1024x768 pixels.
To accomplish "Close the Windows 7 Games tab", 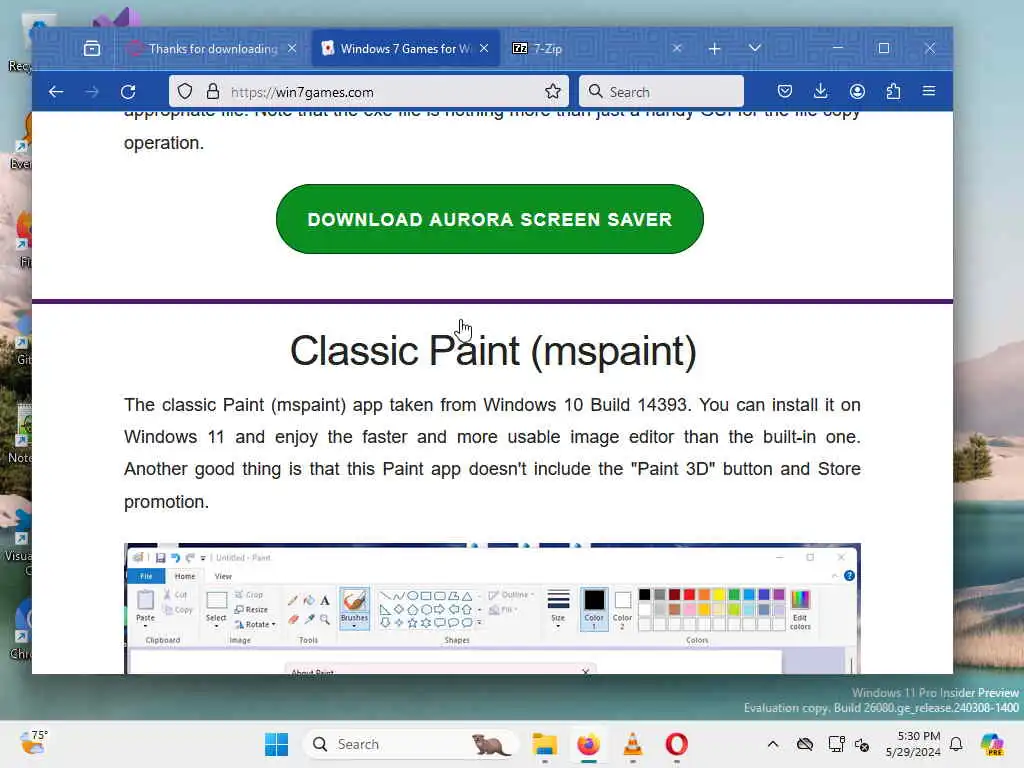I will 484,48.
